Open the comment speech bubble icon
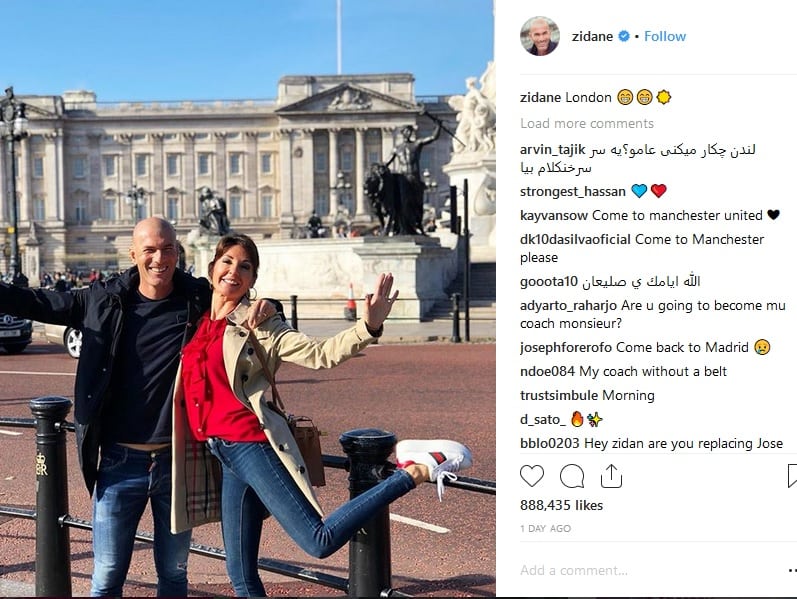The height and width of the screenshot is (599, 797). pyautogui.click(x=572, y=476)
